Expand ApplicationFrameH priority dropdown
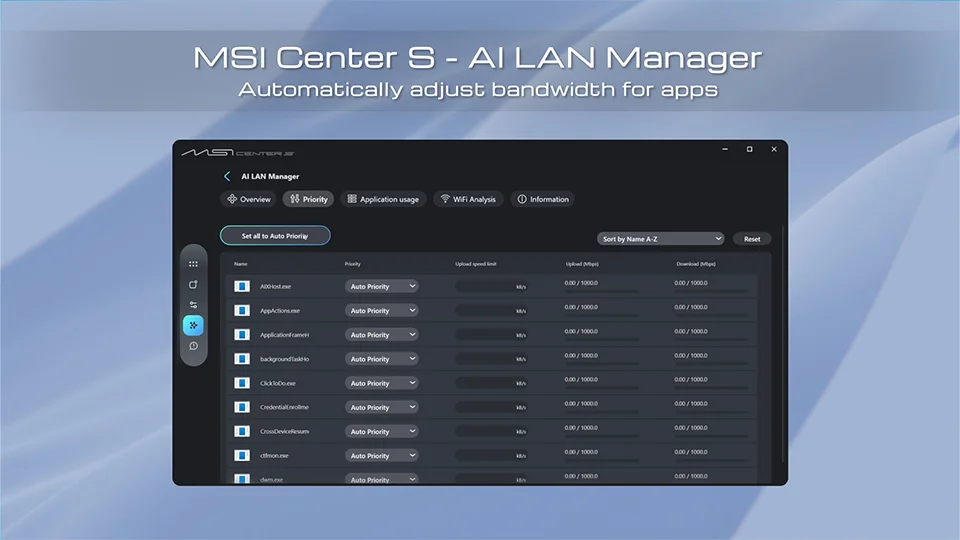 [382, 335]
